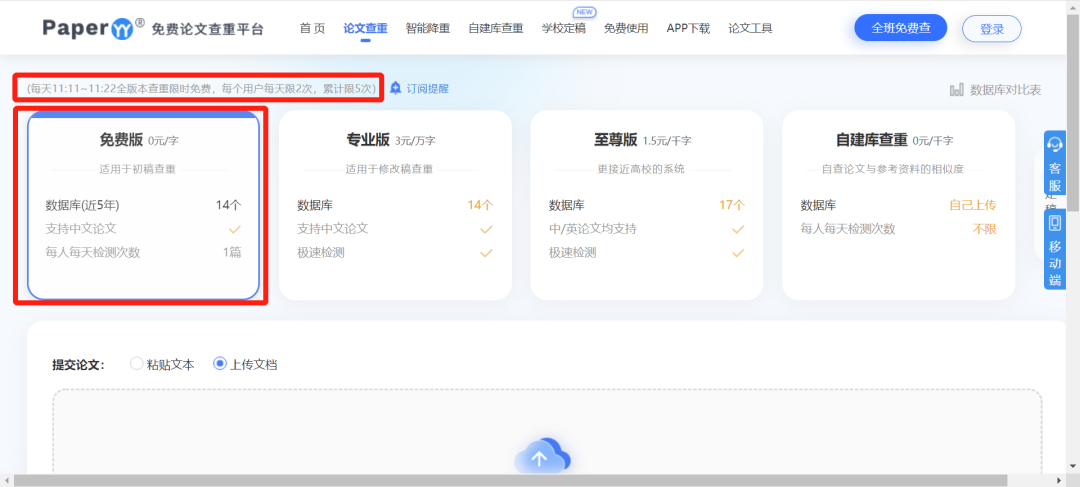1080x487 pixels.
Task: Select the 至尊版 plan card
Action: coord(647,205)
